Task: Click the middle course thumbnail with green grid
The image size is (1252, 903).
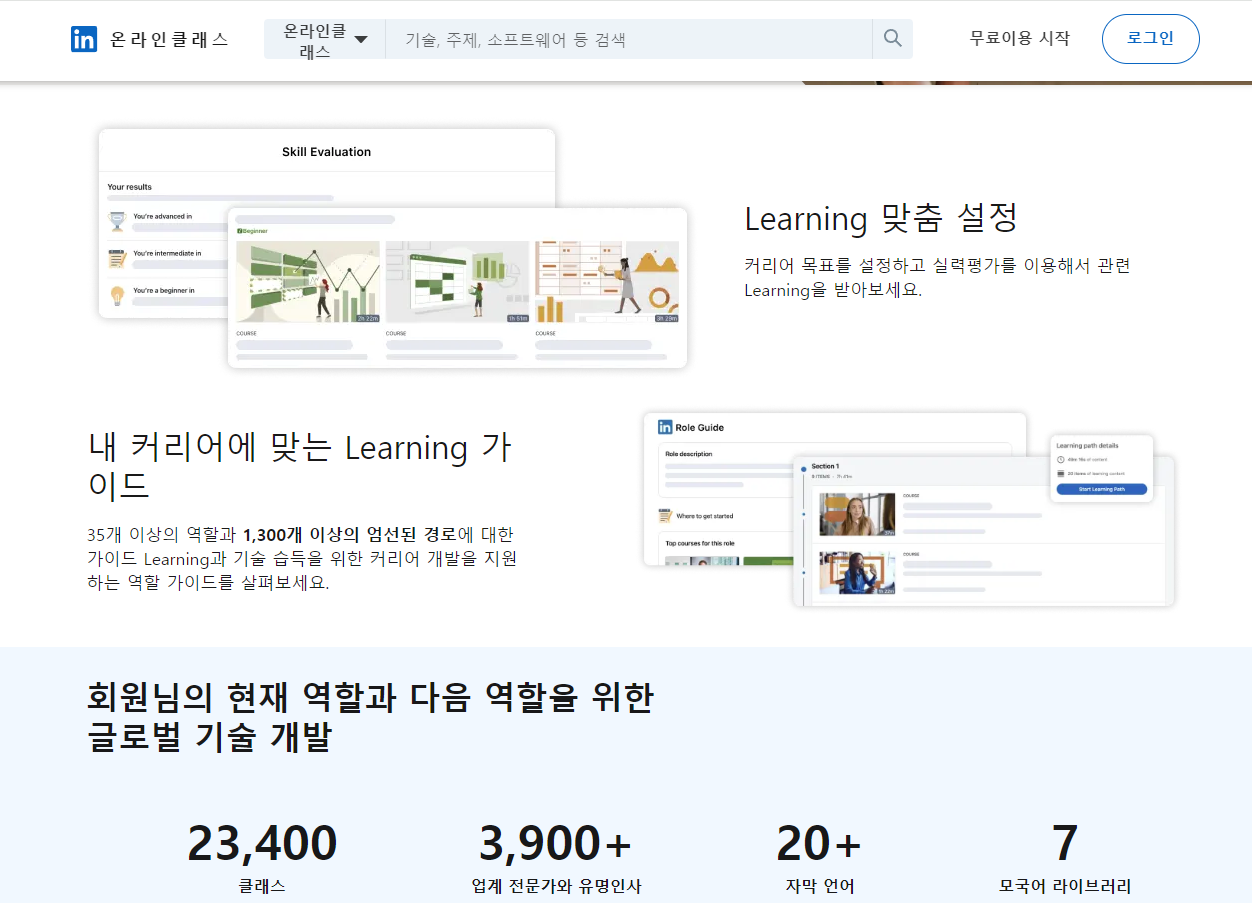Action: [458, 282]
